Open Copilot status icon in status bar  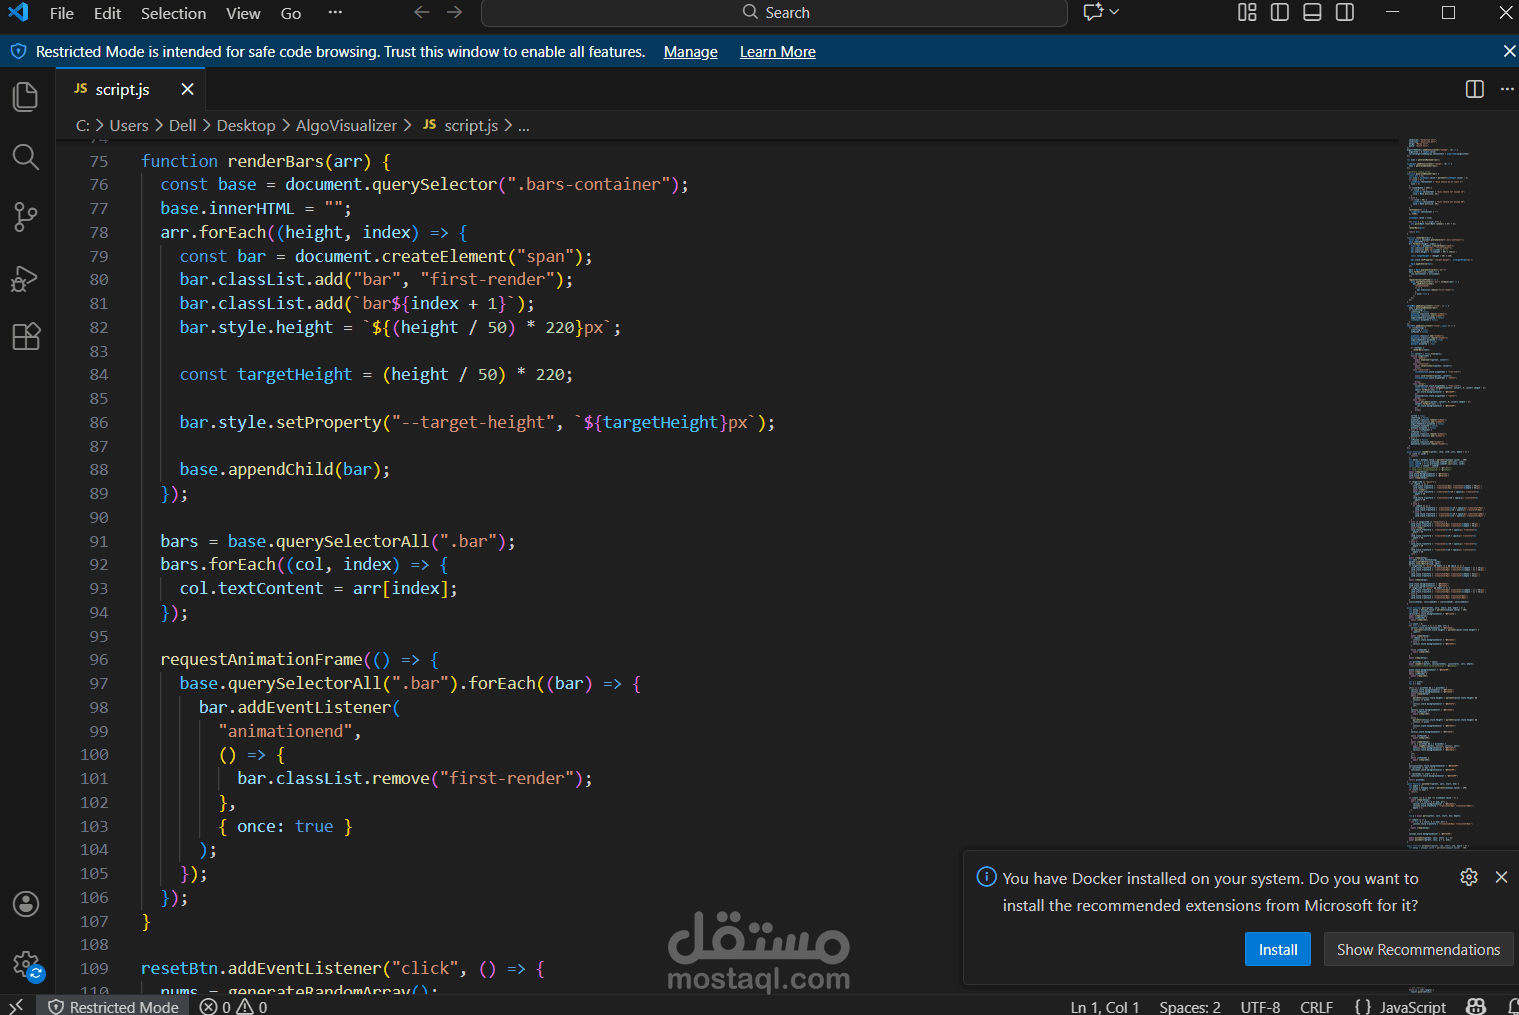coord(1476,1006)
